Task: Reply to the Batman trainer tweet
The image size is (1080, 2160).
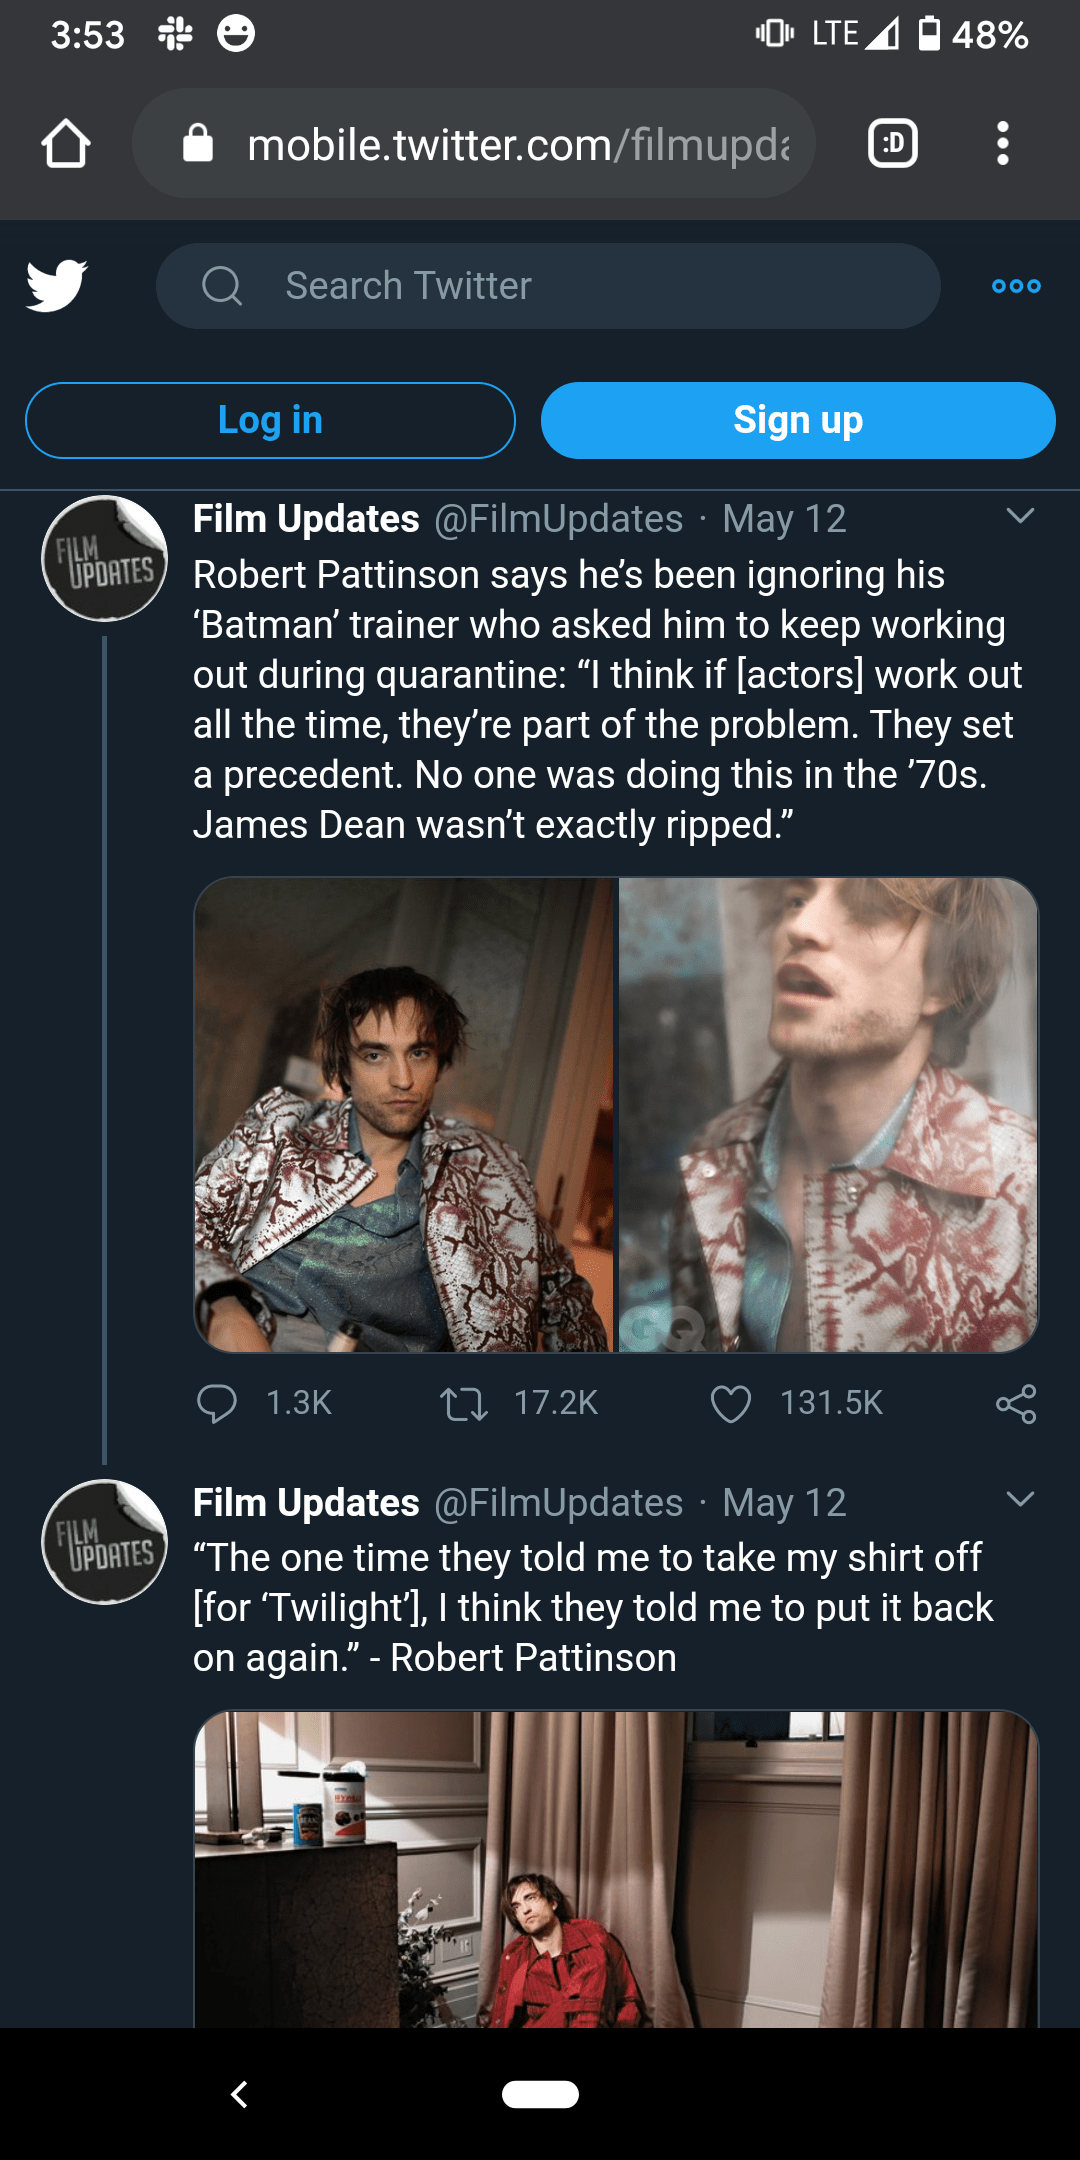Action: click(x=217, y=1403)
